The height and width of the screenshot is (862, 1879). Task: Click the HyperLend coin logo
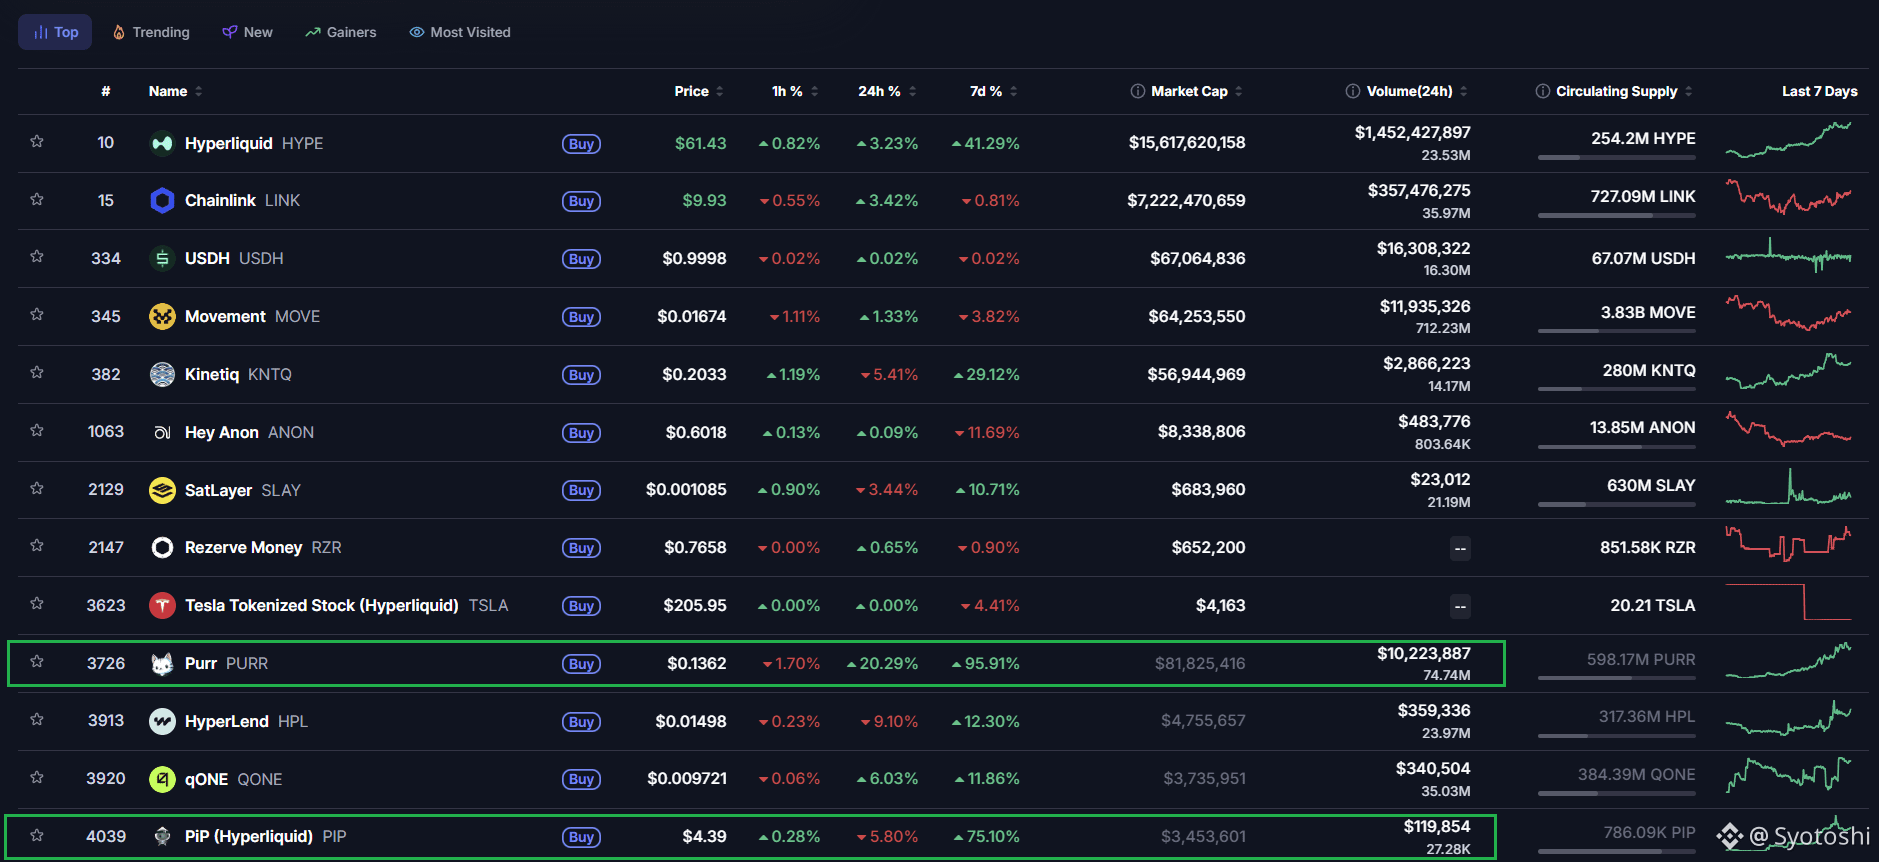click(162, 721)
